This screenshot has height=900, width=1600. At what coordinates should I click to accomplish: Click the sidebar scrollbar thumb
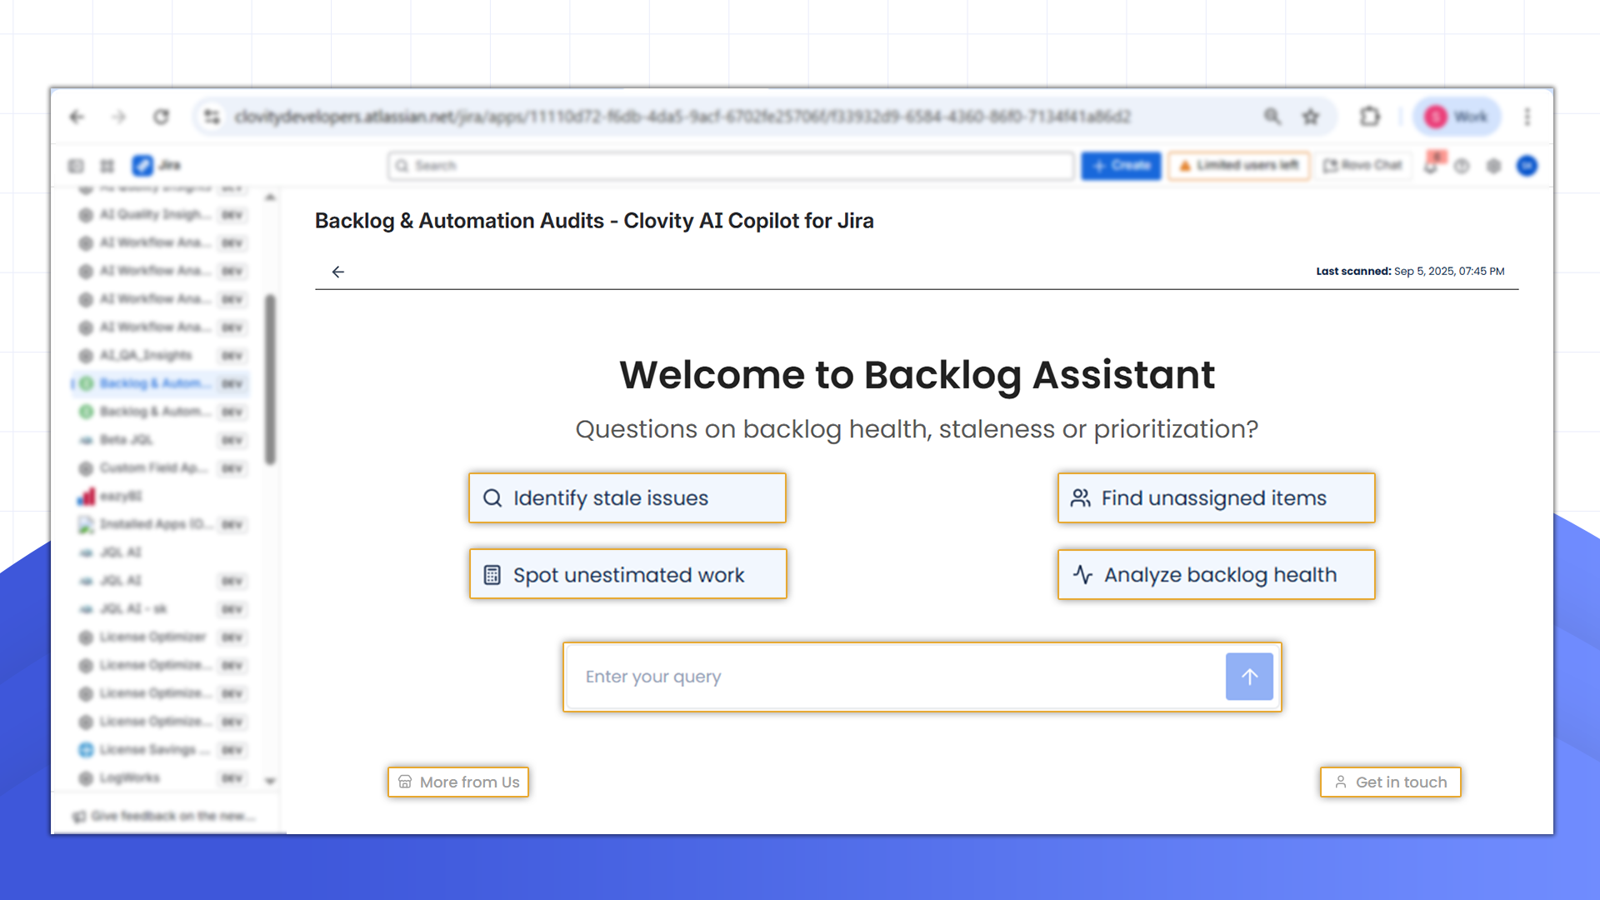coord(270,379)
